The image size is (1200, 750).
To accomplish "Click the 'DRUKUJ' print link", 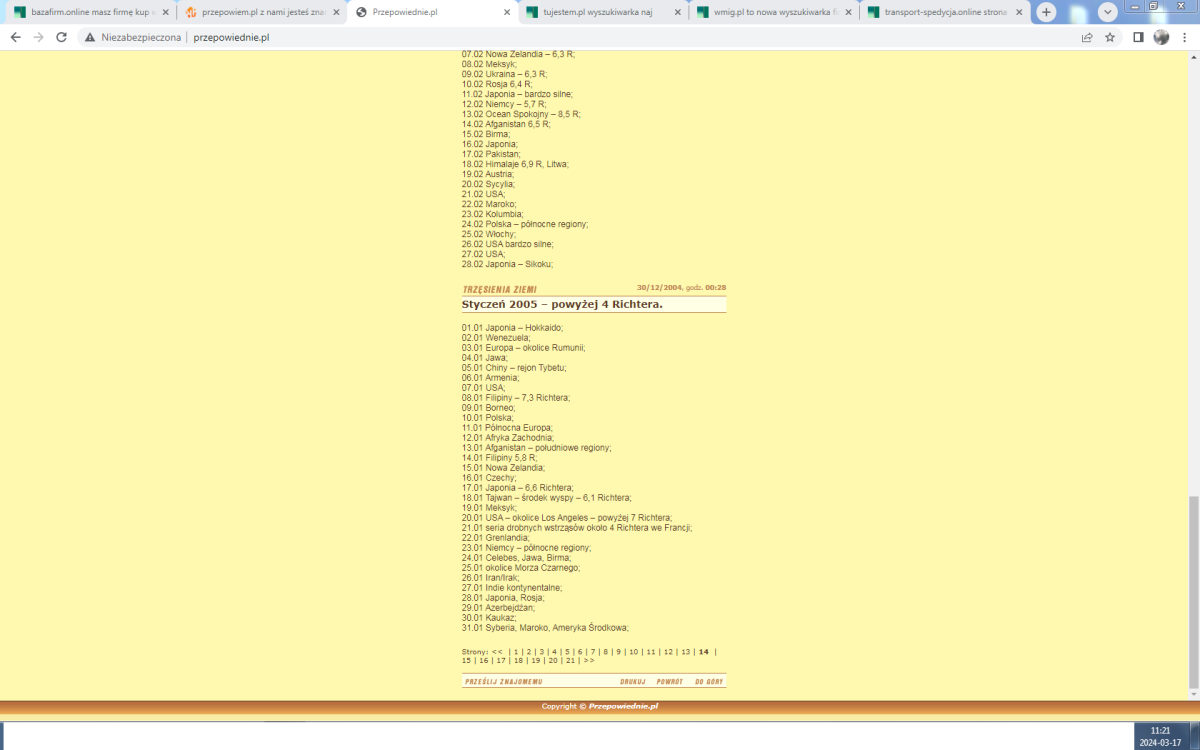I will 632,682.
